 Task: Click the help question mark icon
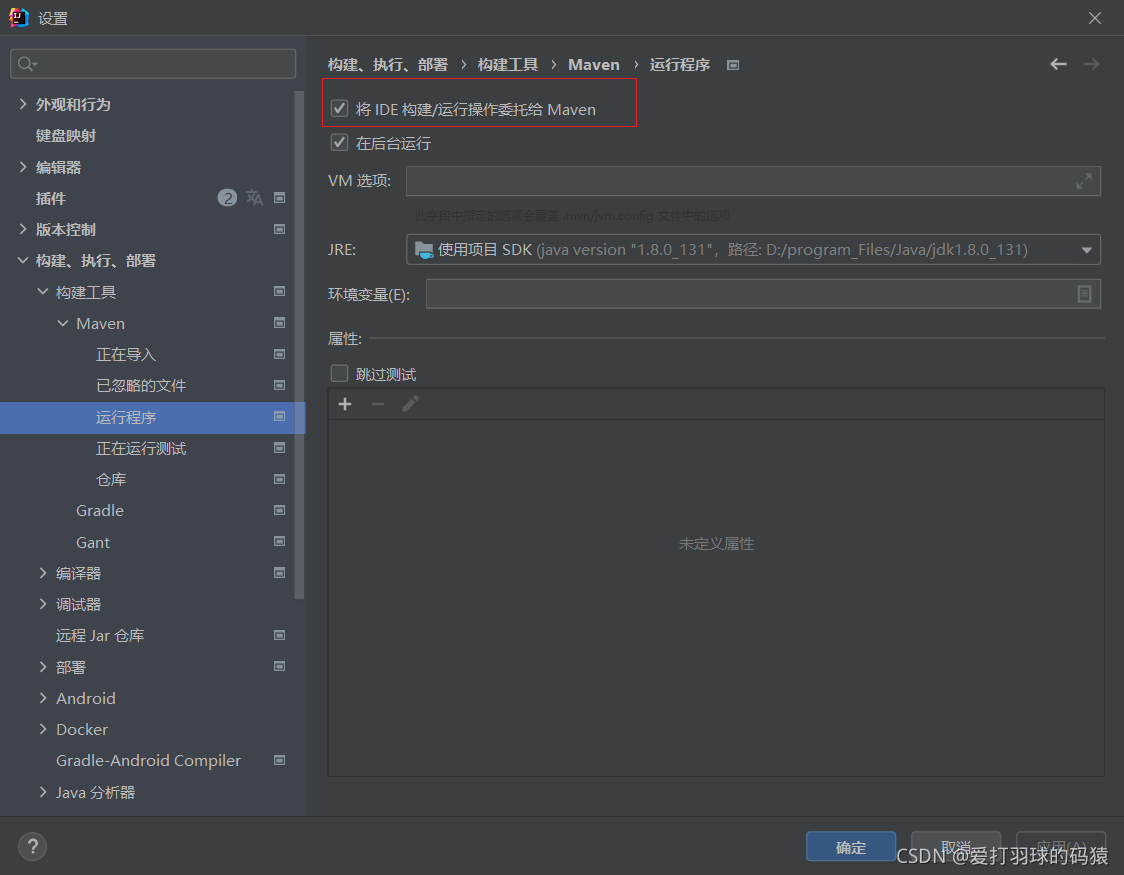[x=32, y=846]
